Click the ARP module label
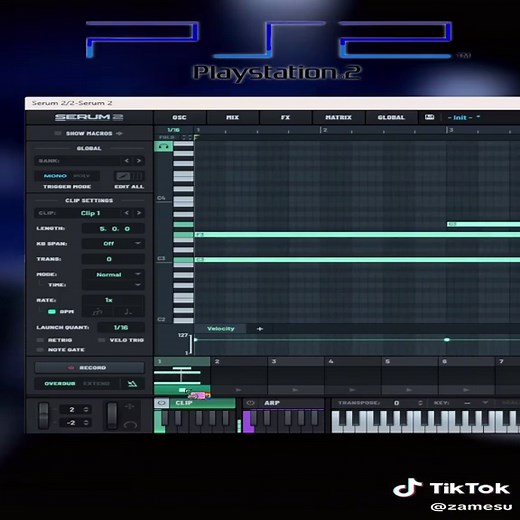The width and height of the screenshot is (520, 520). click(272, 403)
